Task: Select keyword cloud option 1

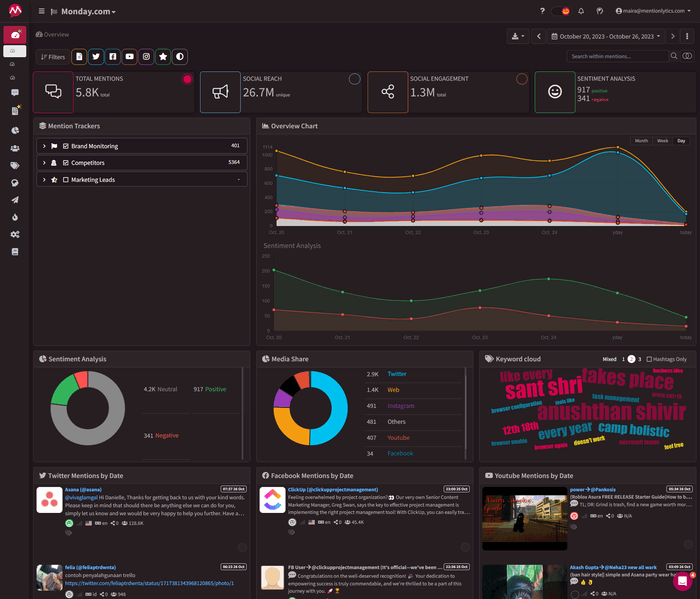Action: click(x=623, y=359)
